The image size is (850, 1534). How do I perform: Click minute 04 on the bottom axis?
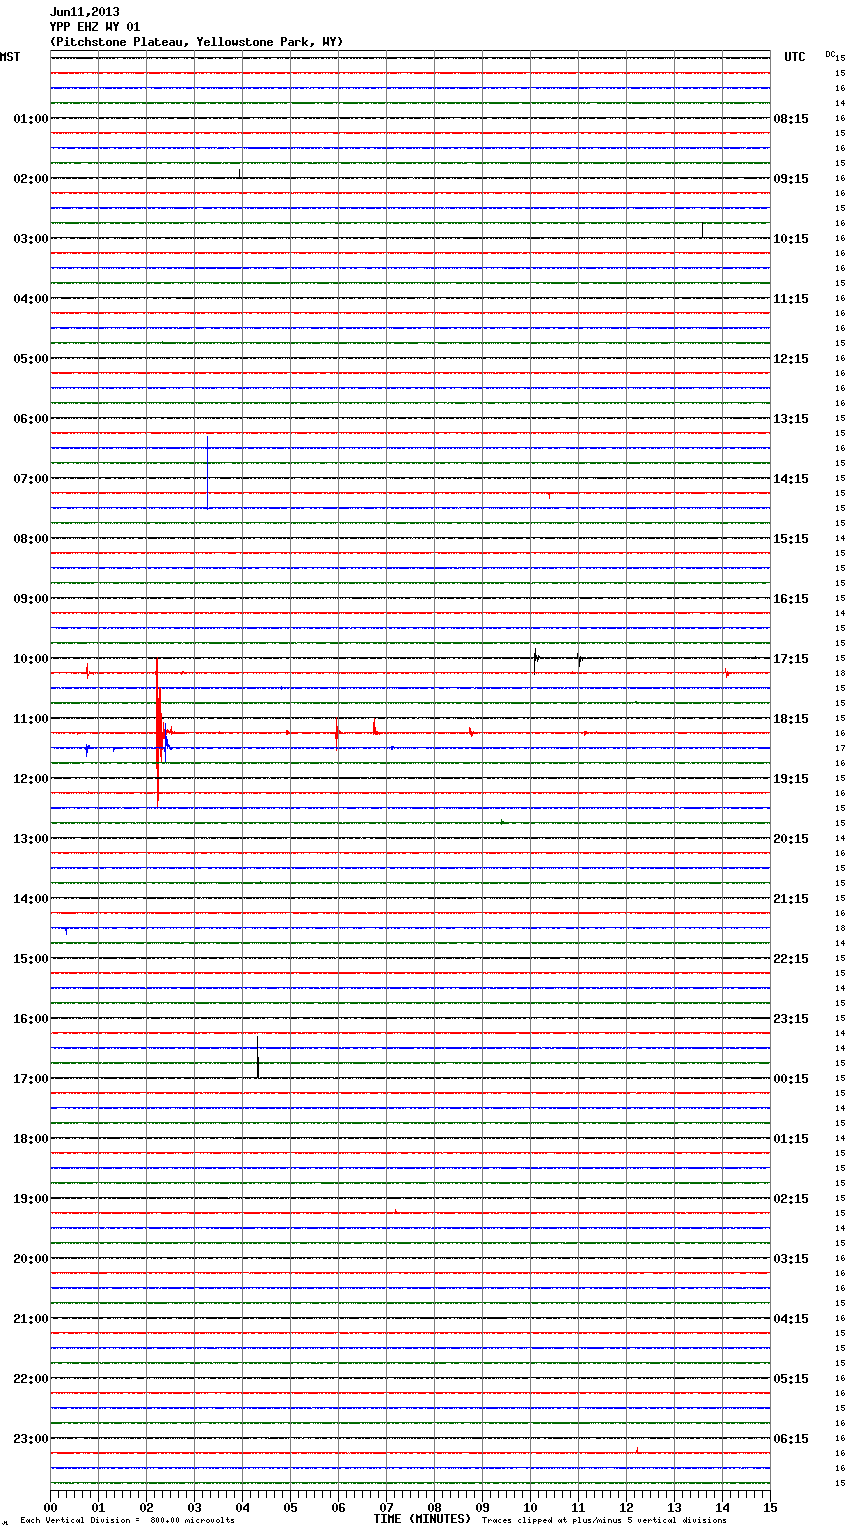(242, 1507)
